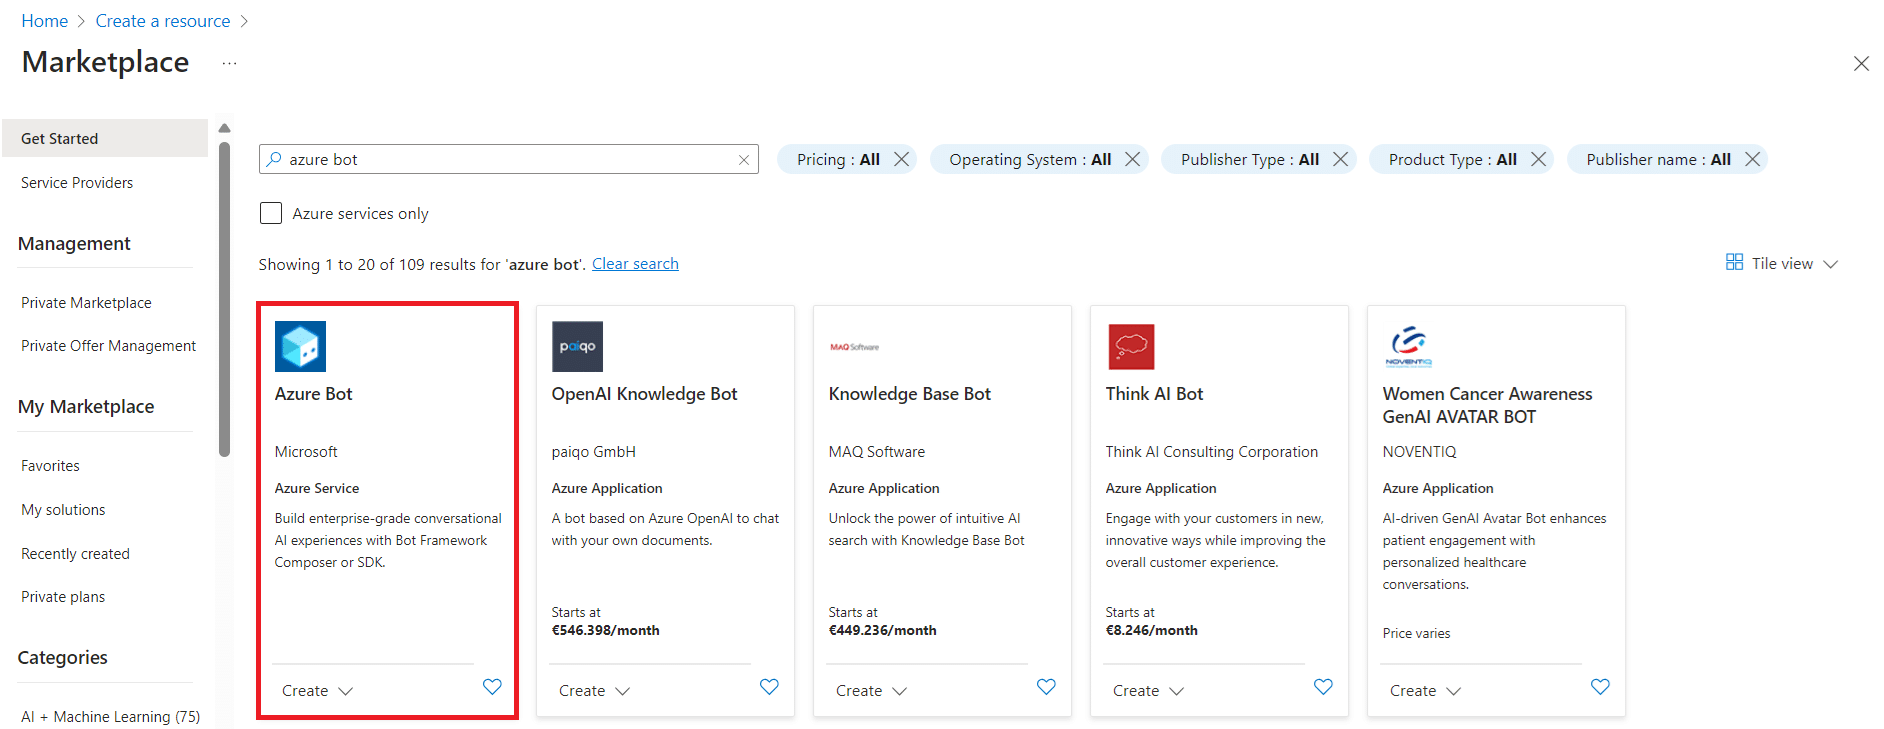Image resolution: width=1884 pixels, height=729 pixels.
Task: Open Private Marketplace in sidebar
Action: [86, 303]
